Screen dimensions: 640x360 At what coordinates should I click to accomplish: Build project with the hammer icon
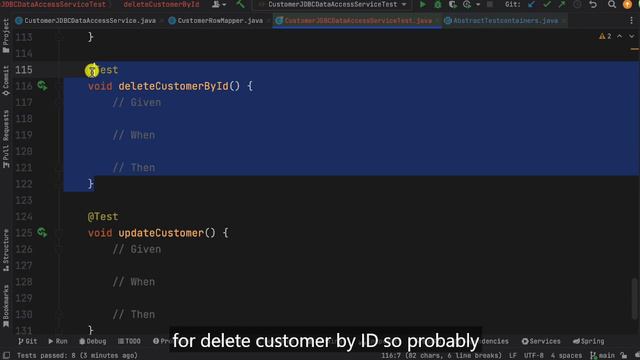[240, 4]
